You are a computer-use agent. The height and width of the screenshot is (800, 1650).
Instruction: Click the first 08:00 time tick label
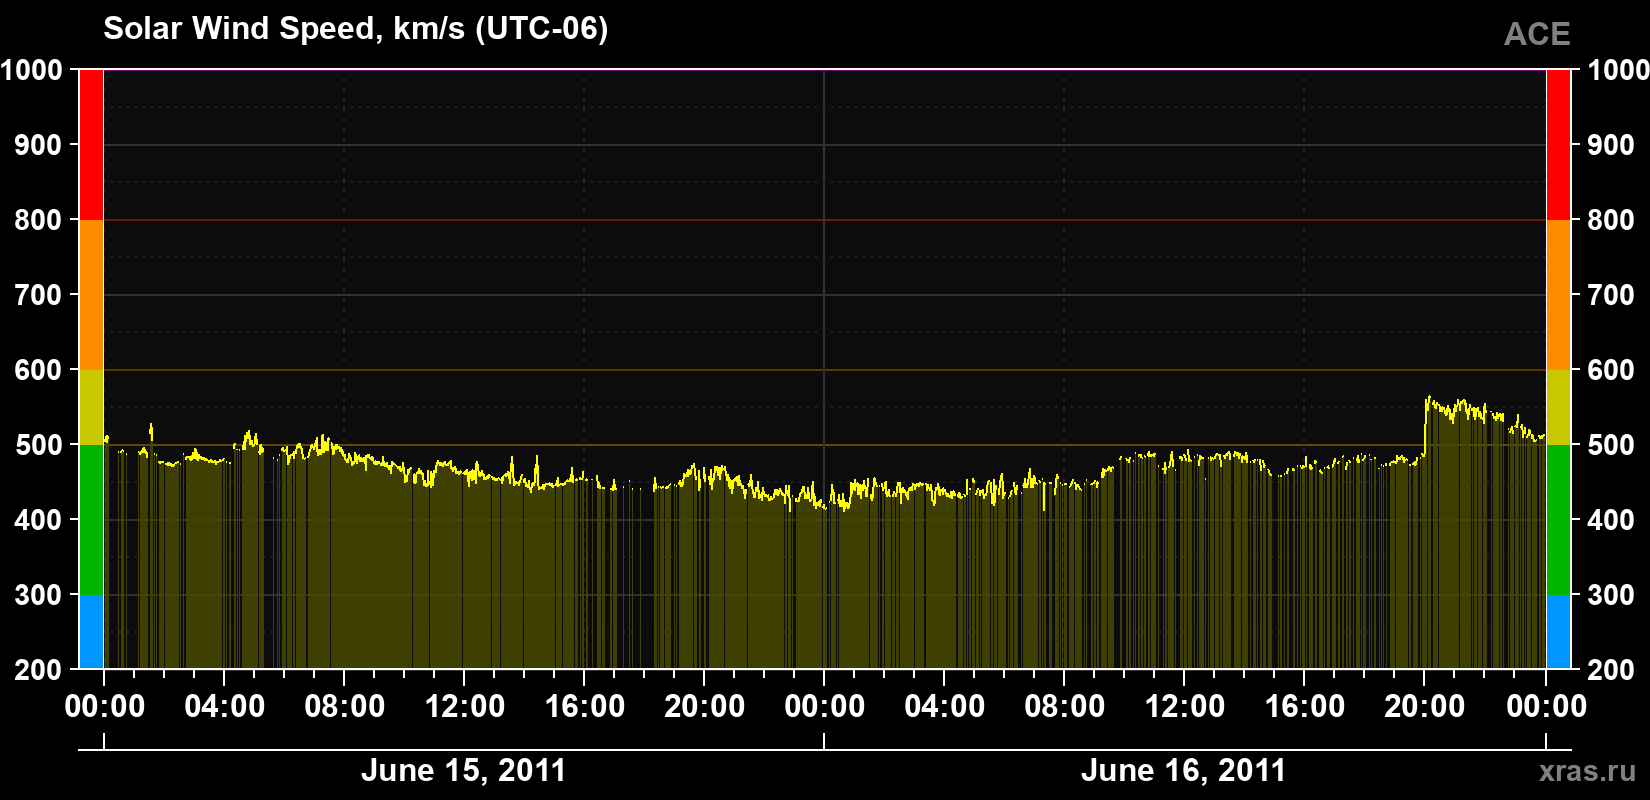click(345, 706)
